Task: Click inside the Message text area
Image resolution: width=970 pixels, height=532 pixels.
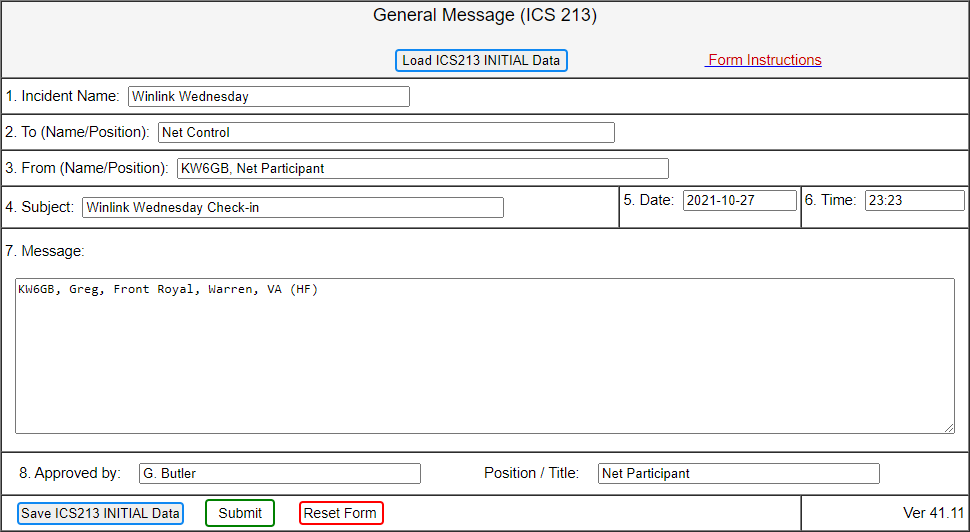Action: click(x=485, y=355)
